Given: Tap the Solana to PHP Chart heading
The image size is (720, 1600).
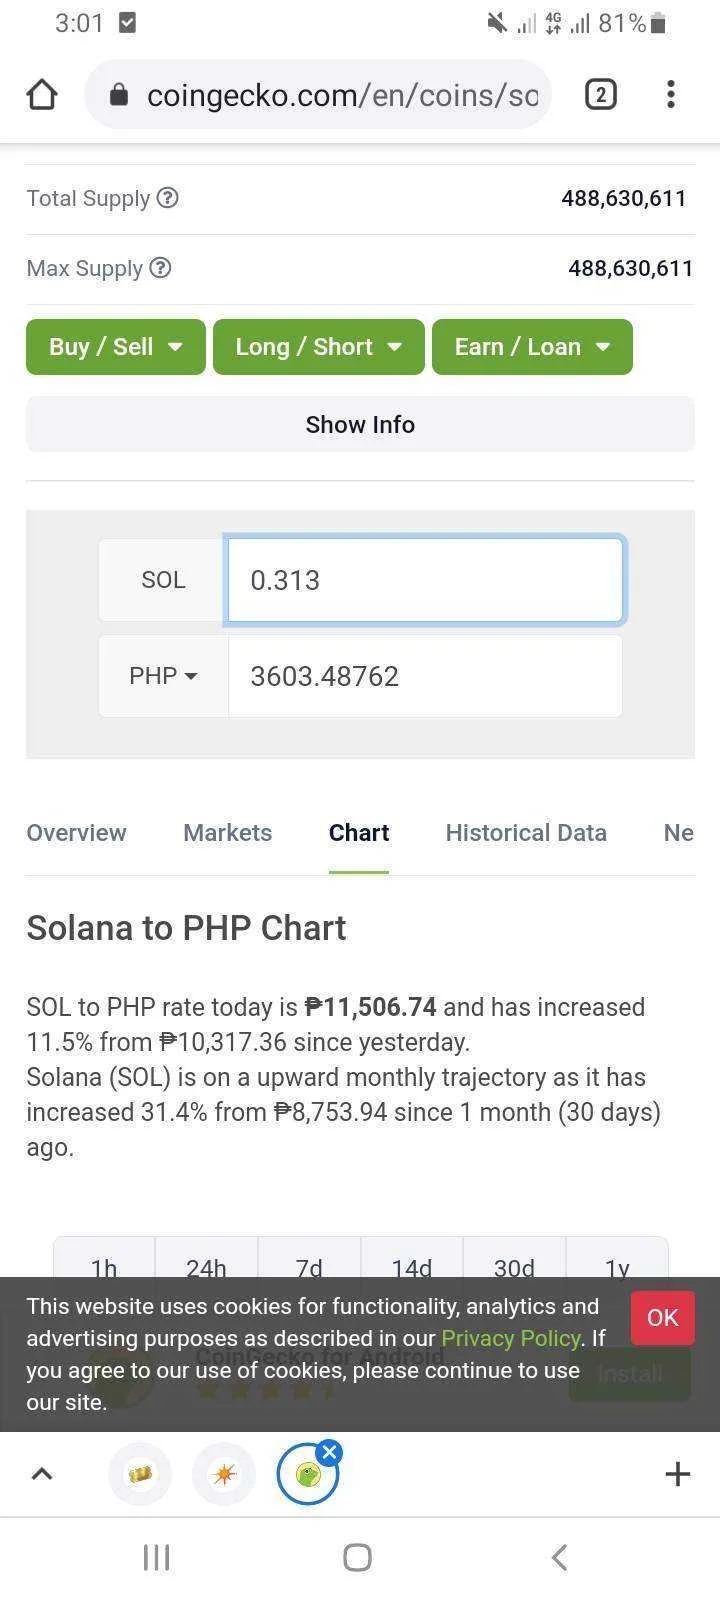Looking at the screenshot, I should pos(186,928).
